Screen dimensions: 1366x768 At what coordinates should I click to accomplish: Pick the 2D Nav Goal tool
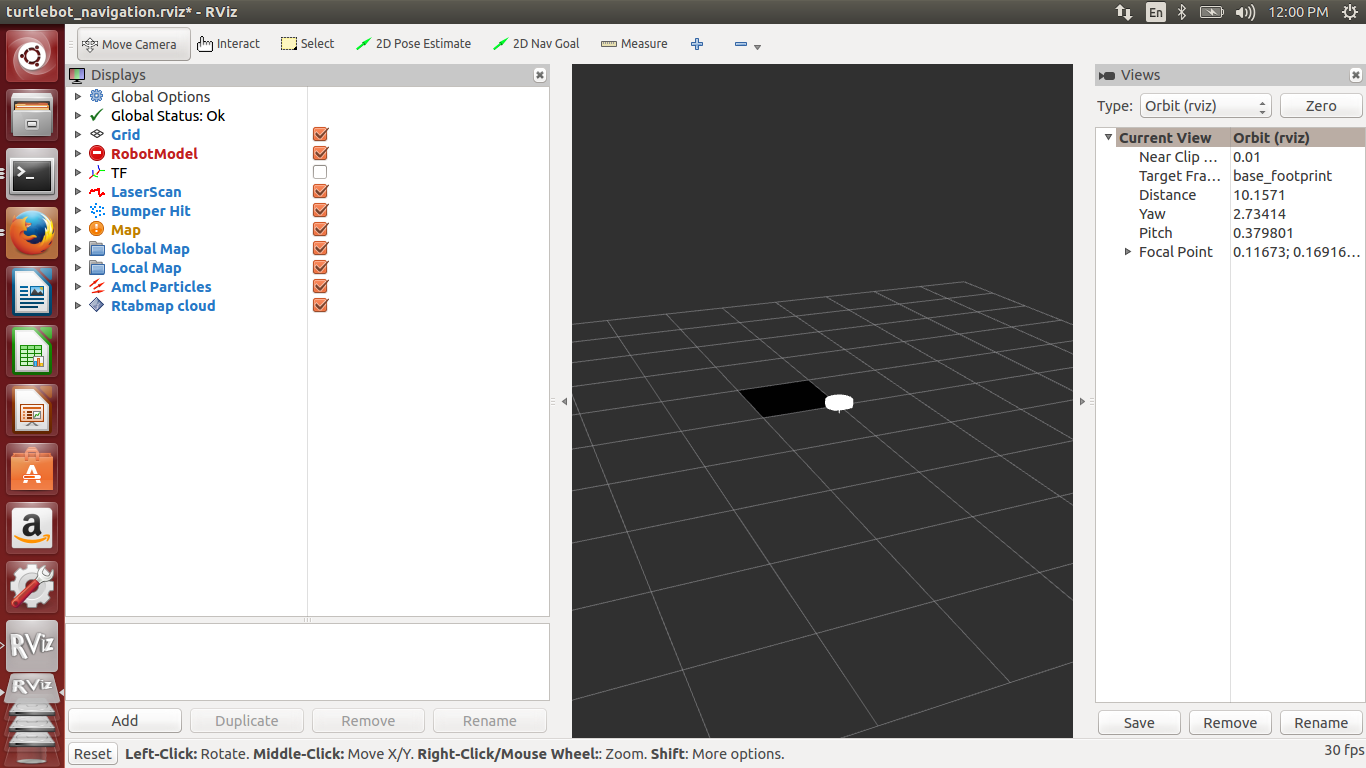click(536, 44)
